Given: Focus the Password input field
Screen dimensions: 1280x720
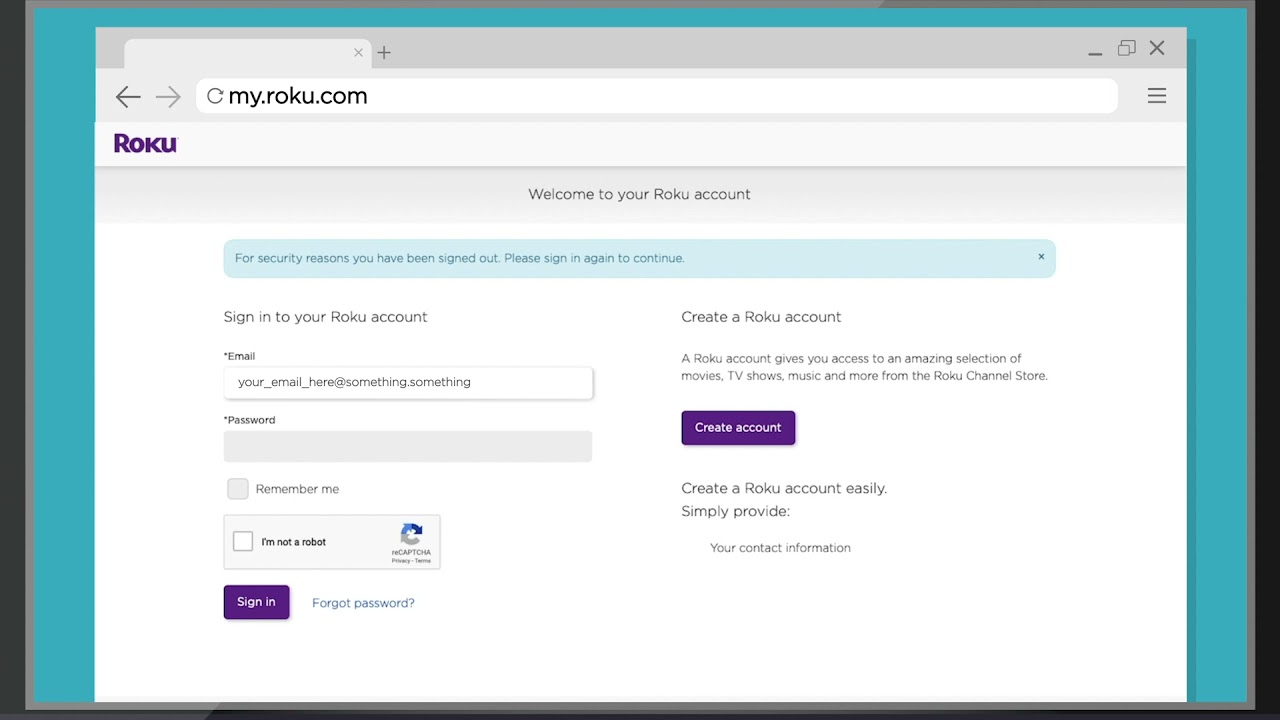Looking at the screenshot, I should tap(408, 446).
